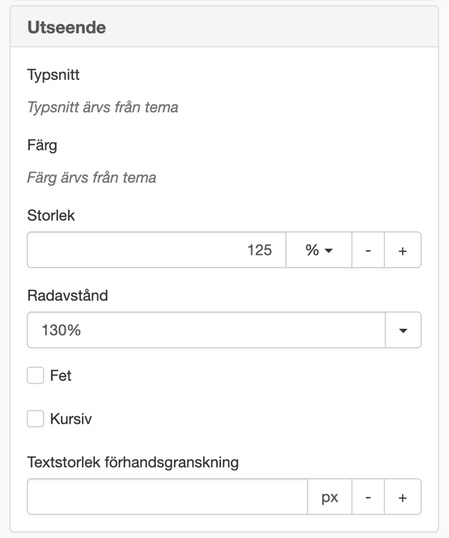Decrease Textstorlek förhandsgranskning with minus button
Image resolution: width=449 pixels, height=538 pixels.
(368, 497)
